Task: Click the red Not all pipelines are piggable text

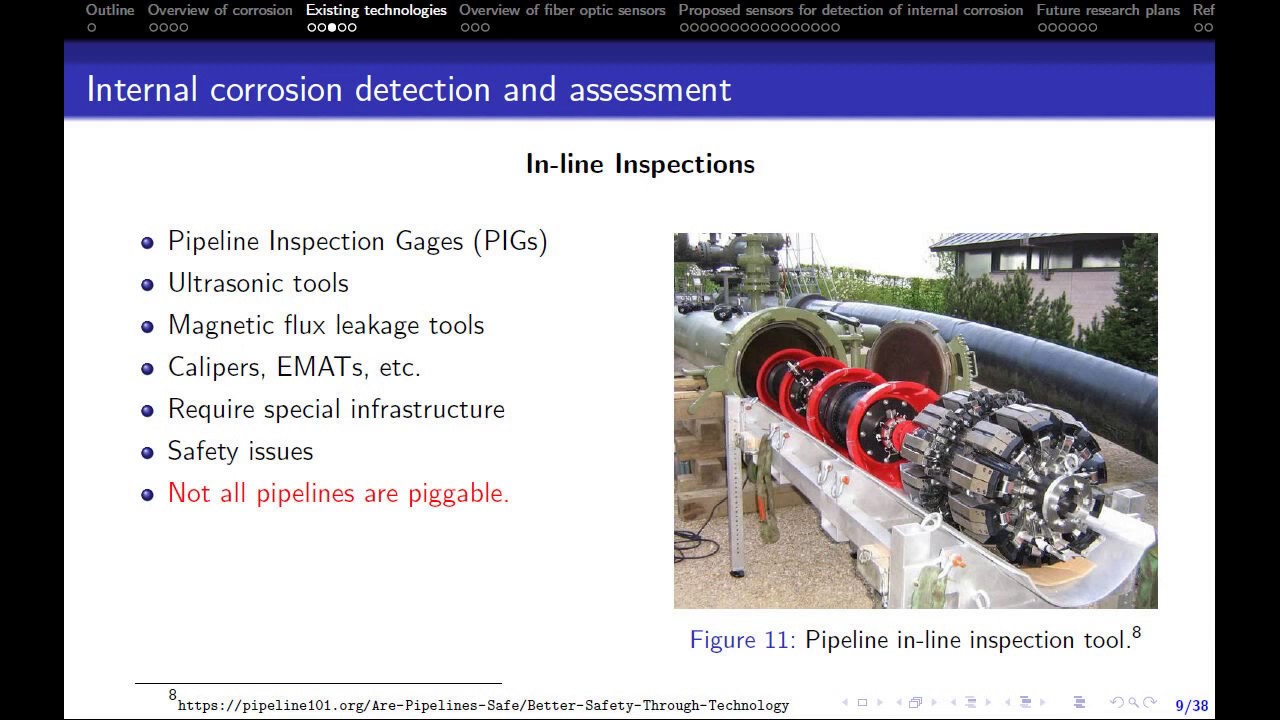Action: pyautogui.click(x=339, y=493)
